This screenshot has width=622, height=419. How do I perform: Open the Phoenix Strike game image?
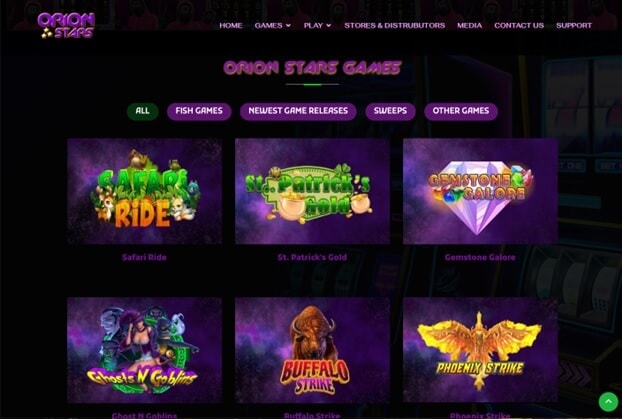480,350
